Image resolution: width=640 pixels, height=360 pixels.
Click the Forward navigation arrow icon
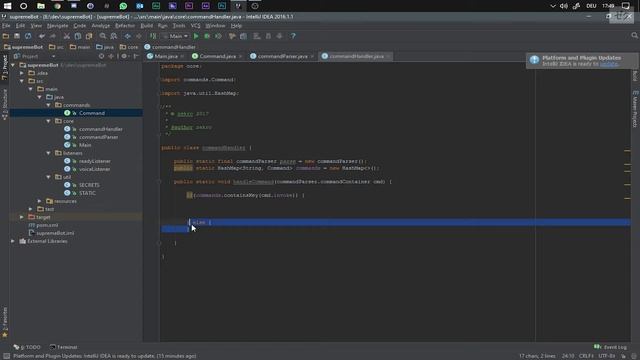tap(139, 36)
